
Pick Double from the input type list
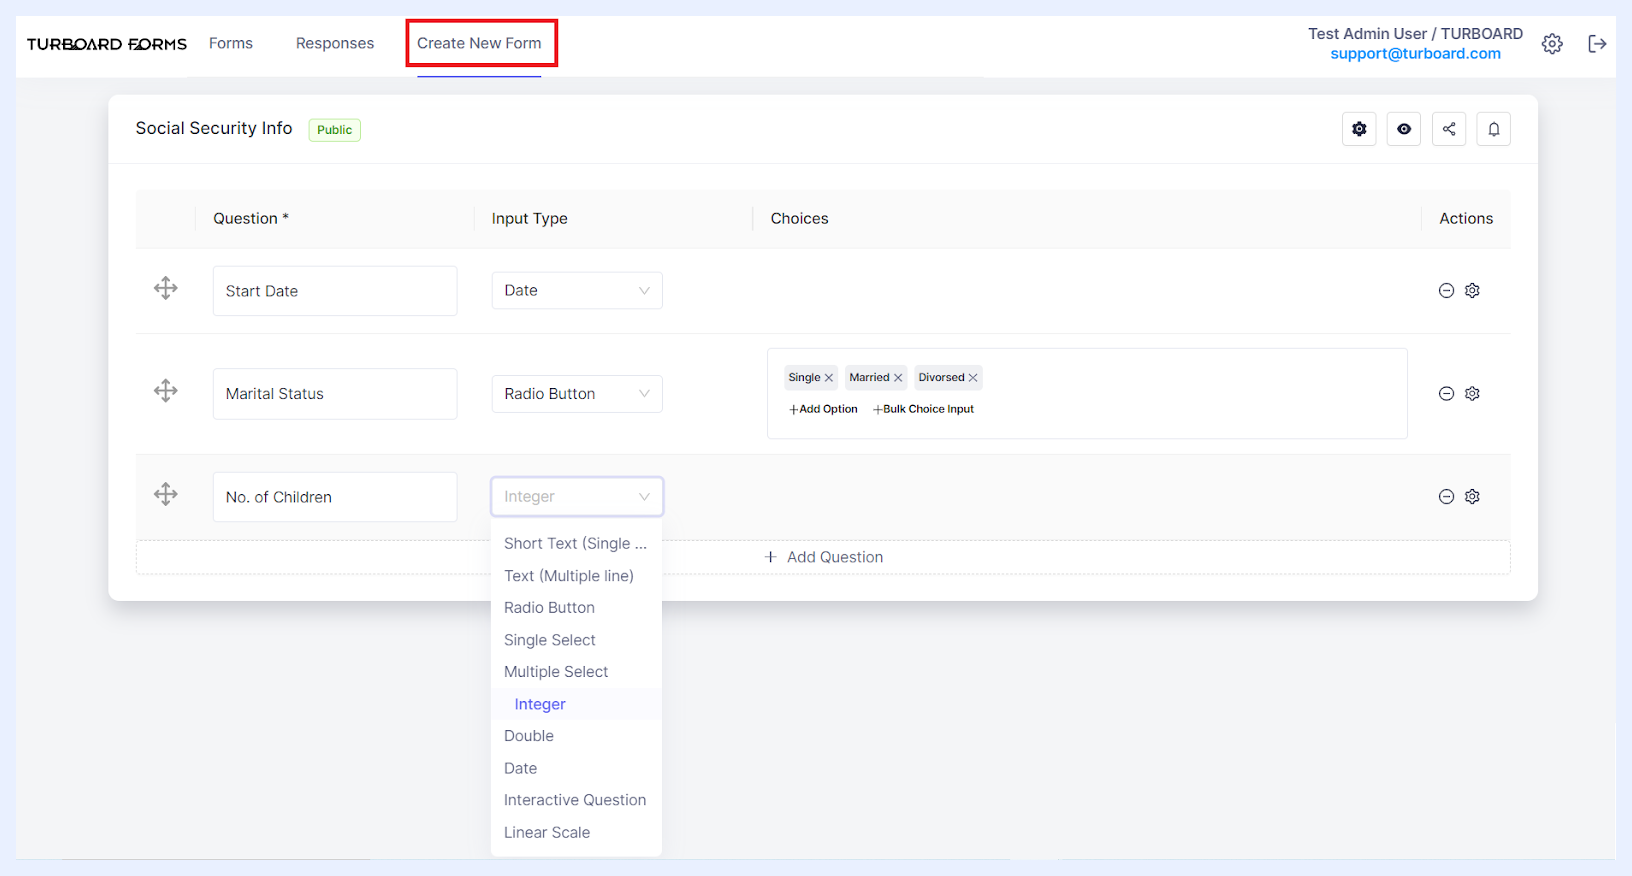576,736
